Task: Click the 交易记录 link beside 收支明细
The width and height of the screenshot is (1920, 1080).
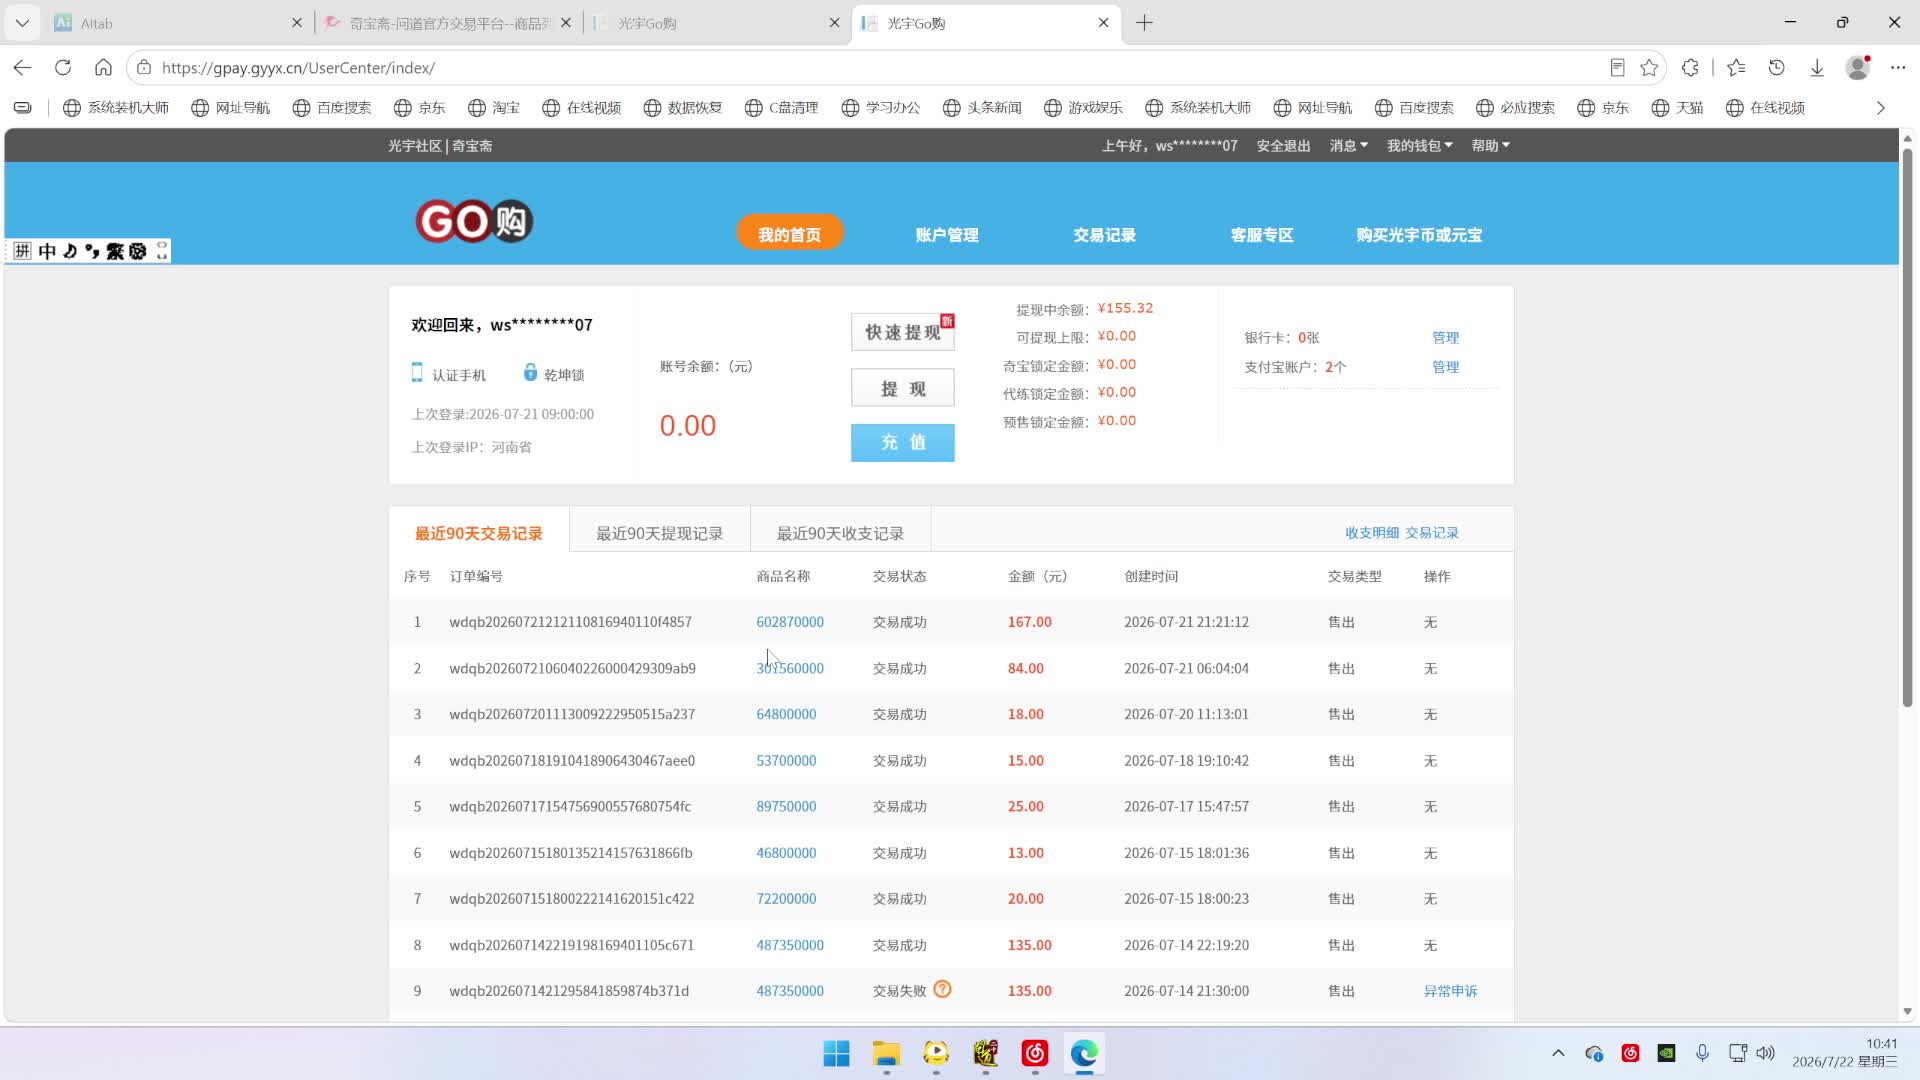Action: [1431, 533]
